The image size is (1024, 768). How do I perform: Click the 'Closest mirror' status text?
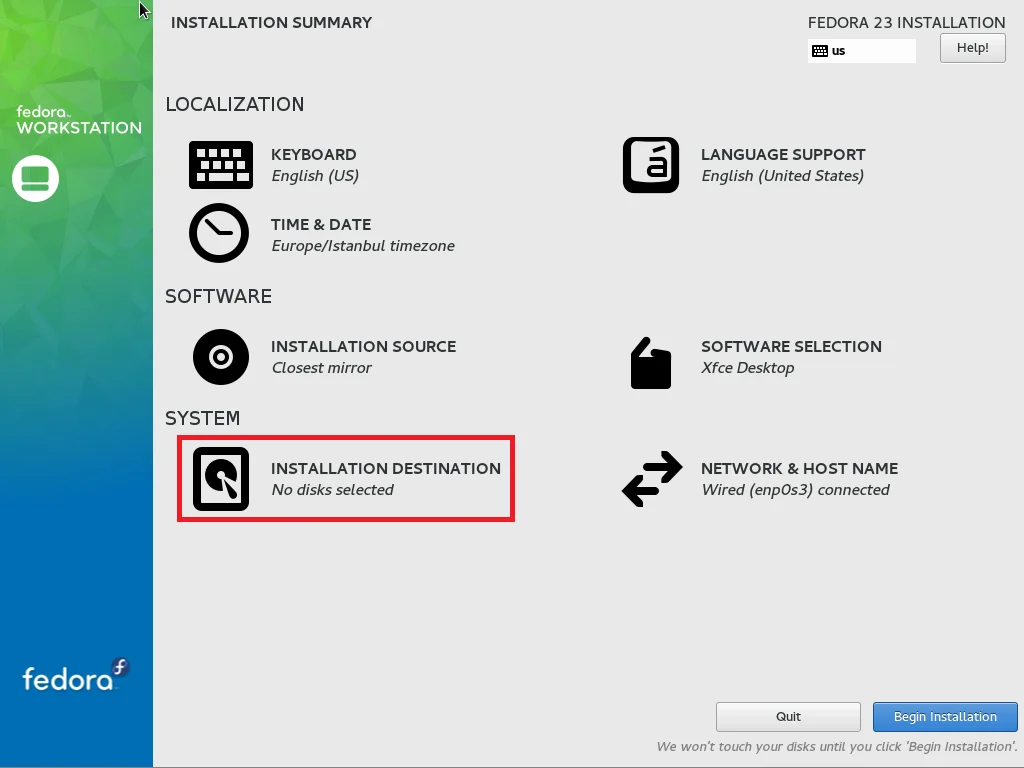[x=321, y=368]
